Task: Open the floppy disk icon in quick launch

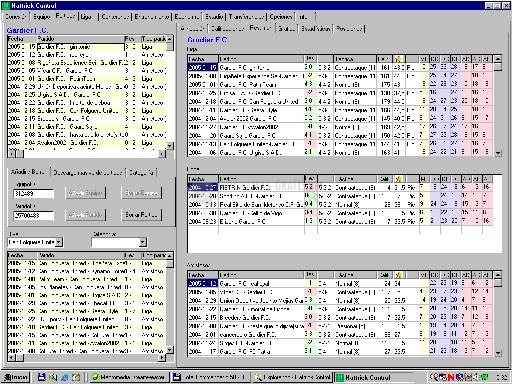Action: 42,377
